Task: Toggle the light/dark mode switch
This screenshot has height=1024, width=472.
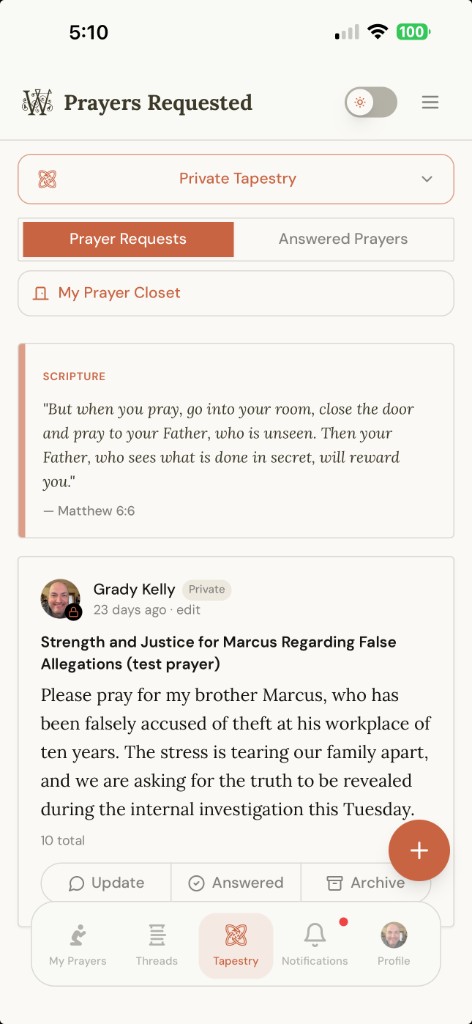Action: [371, 103]
